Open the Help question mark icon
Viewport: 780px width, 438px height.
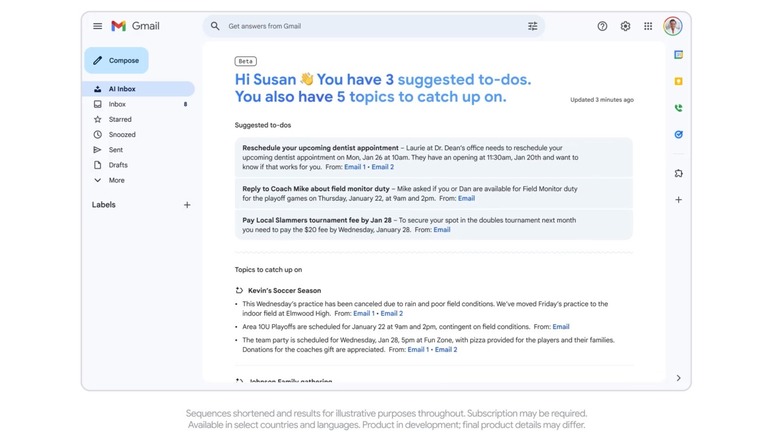pos(602,26)
